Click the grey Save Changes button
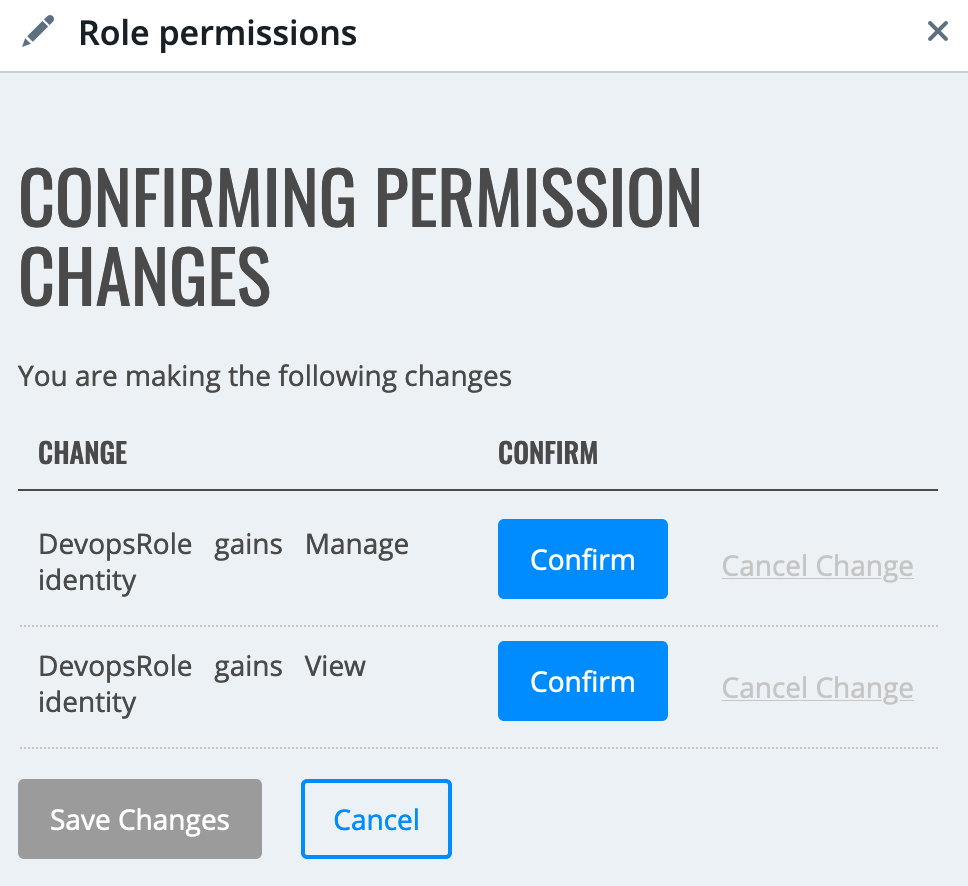The height and width of the screenshot is (886, 968). click(x=140, y=819)
